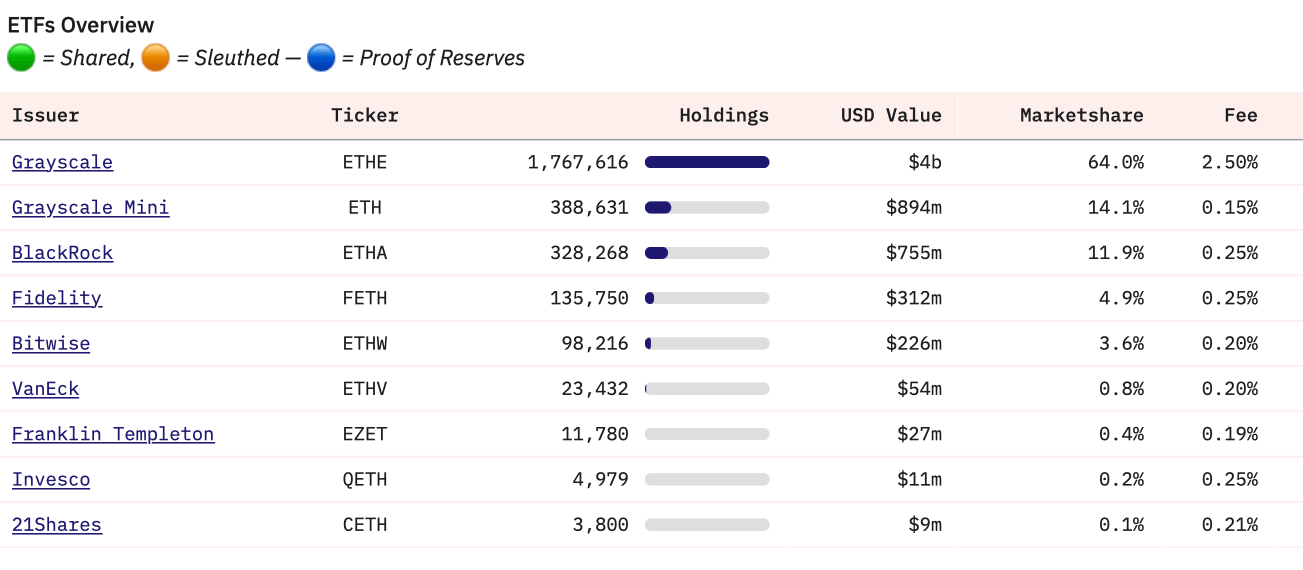Open the Grayscale Mini issuer link
The width and height of the screenshot is (1303, 570).
coord(90,208)
